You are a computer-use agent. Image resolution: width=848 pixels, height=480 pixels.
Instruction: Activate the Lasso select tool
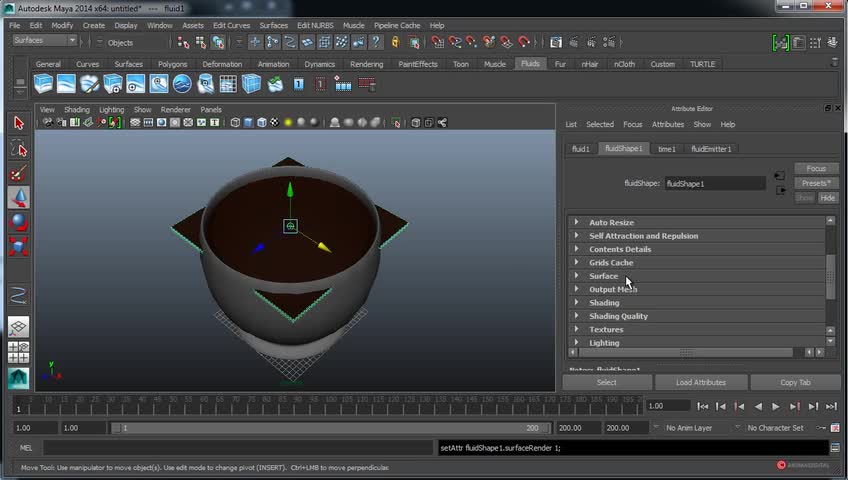click(18, 148)
